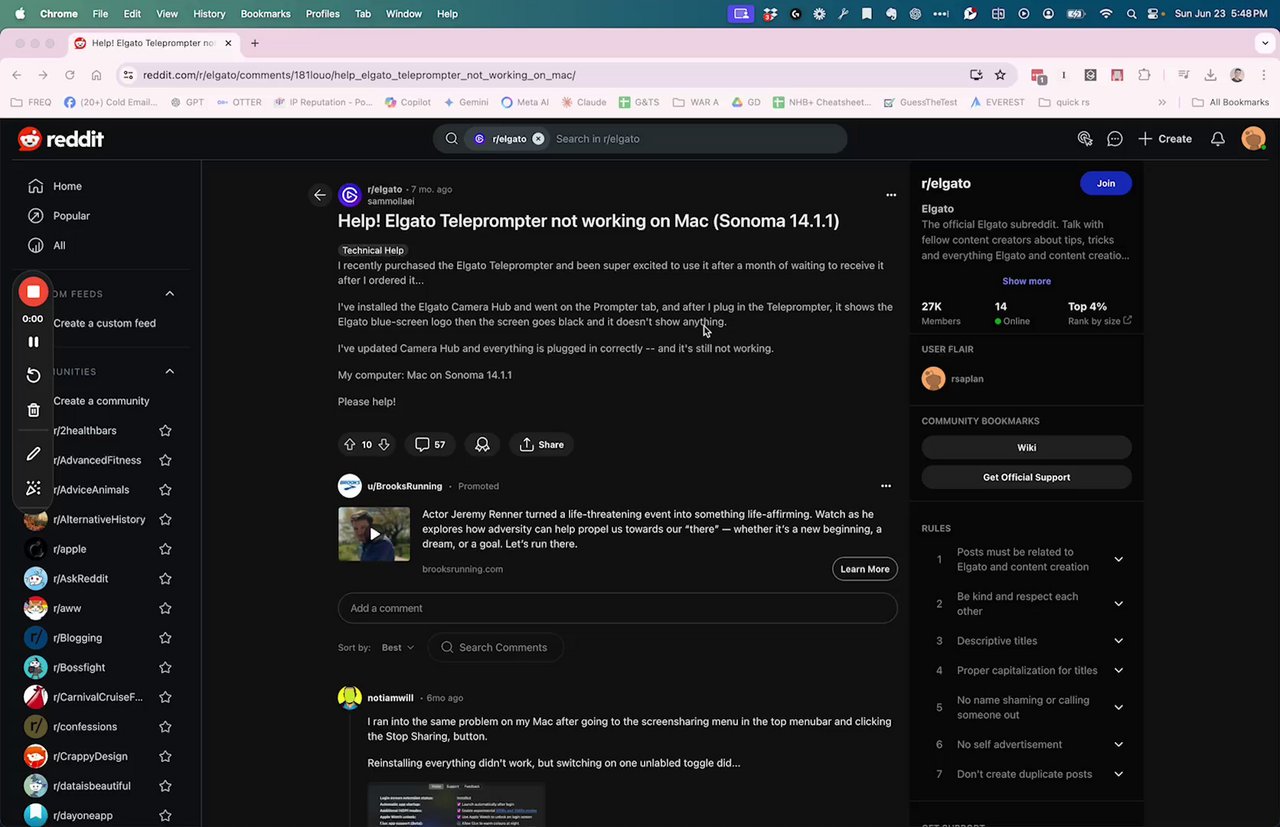
Task: Reload the page in Chrome
Action: click(69, 75)
